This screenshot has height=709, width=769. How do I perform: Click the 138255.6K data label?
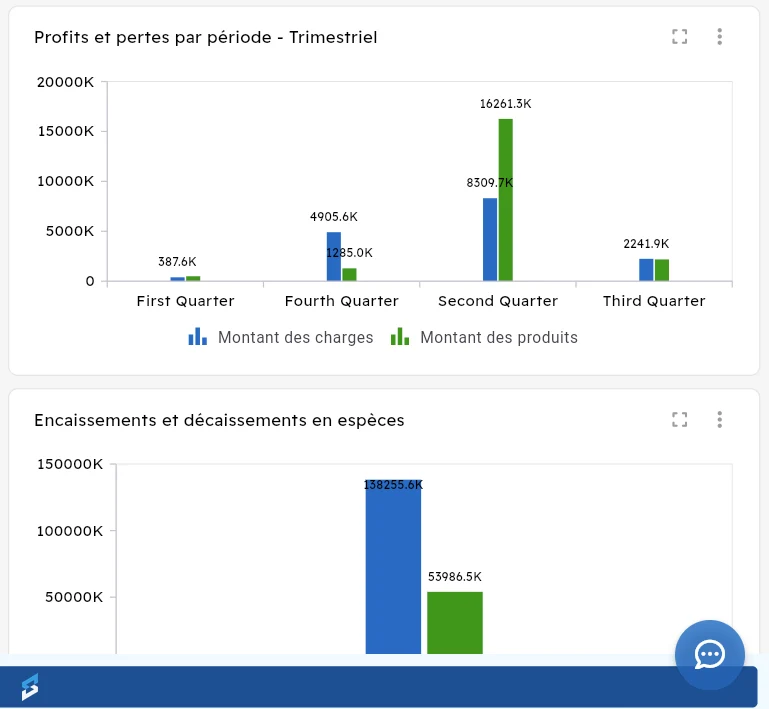(393, 485)
